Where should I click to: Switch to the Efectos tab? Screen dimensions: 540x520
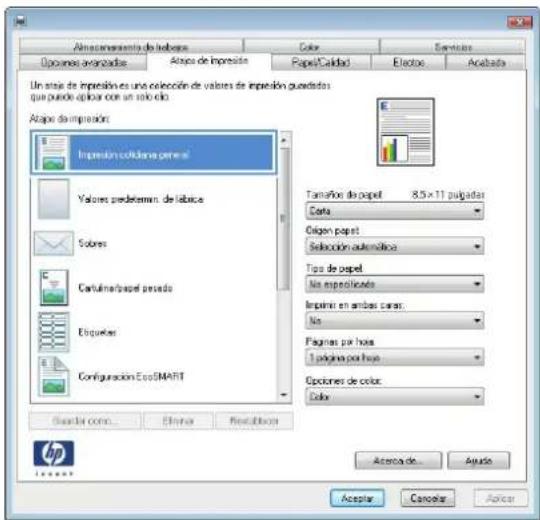click(408, 63)
